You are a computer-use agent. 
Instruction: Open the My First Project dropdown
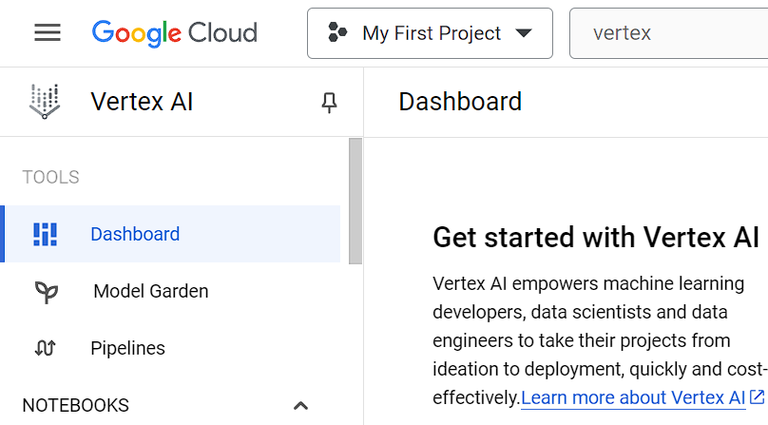pyautogui.click(x=430, y=34)
